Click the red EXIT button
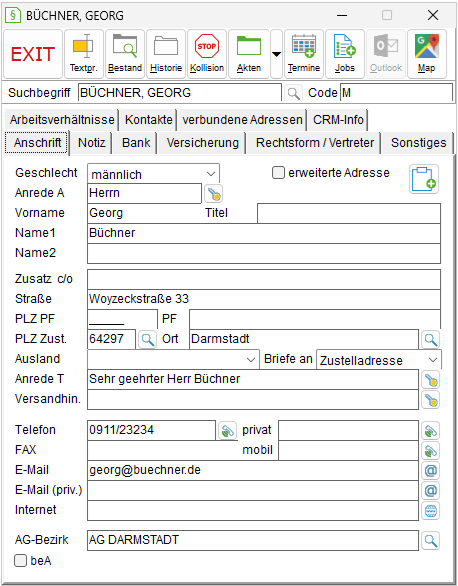Image resolution: width=458 pixels, height=586 pixels. pos(33,54)
